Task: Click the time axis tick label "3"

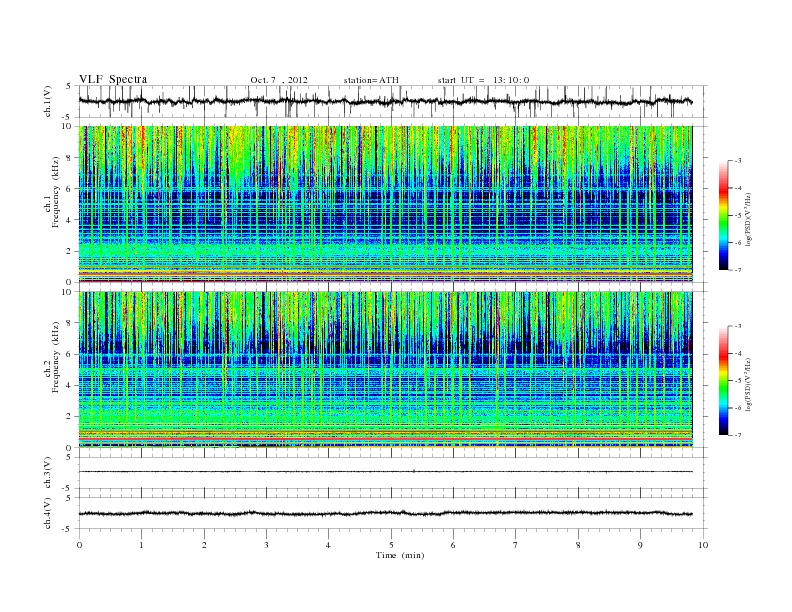Action: tap(266, 545)
